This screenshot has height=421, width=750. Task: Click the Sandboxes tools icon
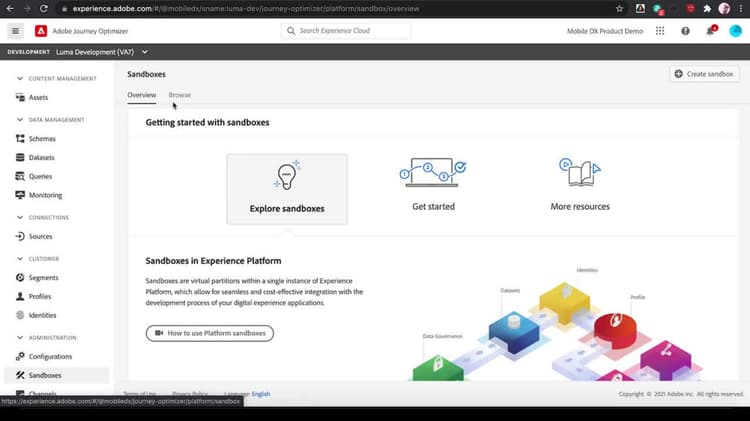pos(20,375)
